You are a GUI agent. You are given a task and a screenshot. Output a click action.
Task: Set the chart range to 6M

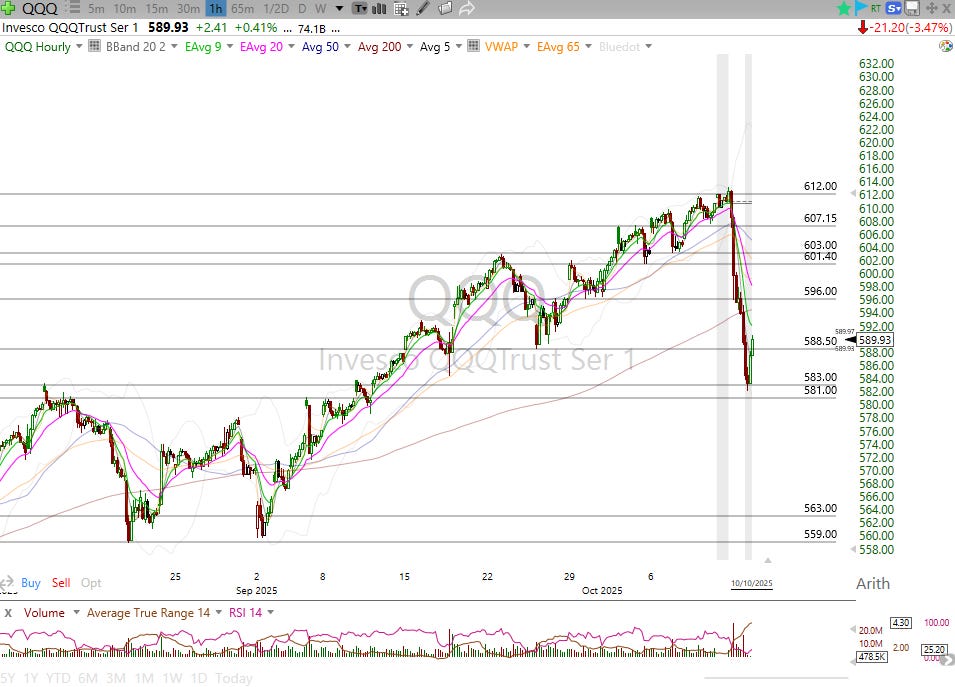tap(88, 678)
